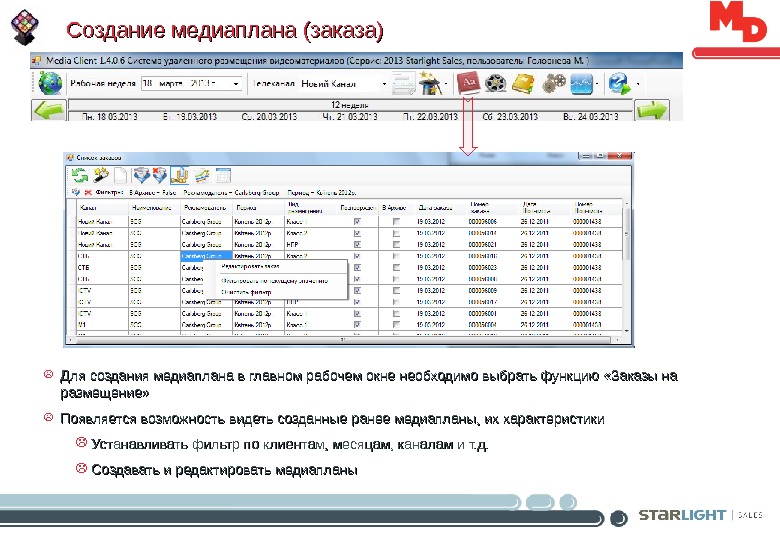This screenshot has height=540, width=780.
Task: Remove filter using funnel with red cross
Action: (160, 175)
